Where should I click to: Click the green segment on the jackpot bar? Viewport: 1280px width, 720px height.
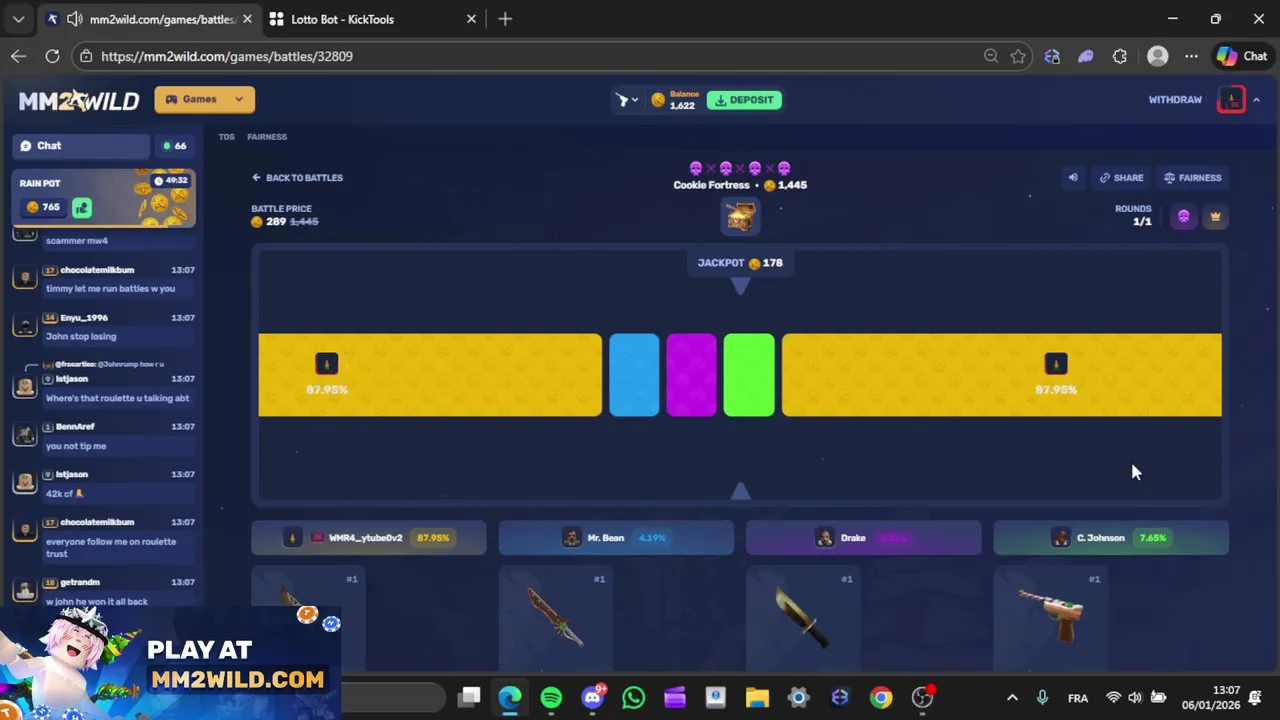pos(749,375)
